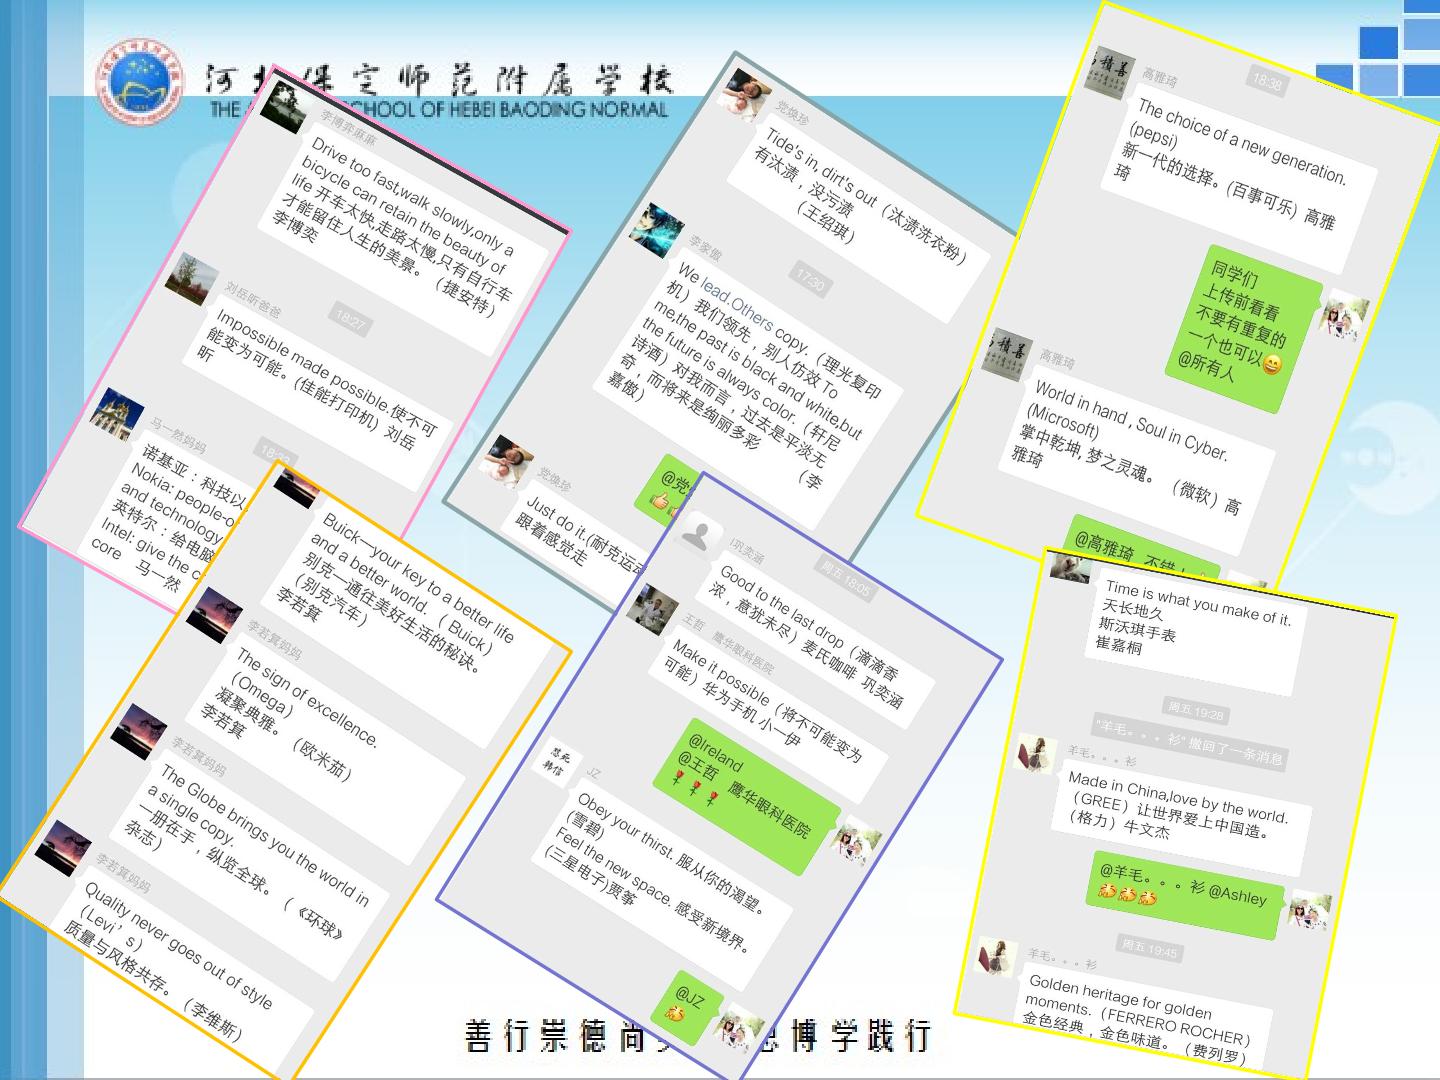Open the doctor avatar beside "Make it possible" message
Screen dimensions: 1440x1080
pyautogui.click(x=651, y=609)
